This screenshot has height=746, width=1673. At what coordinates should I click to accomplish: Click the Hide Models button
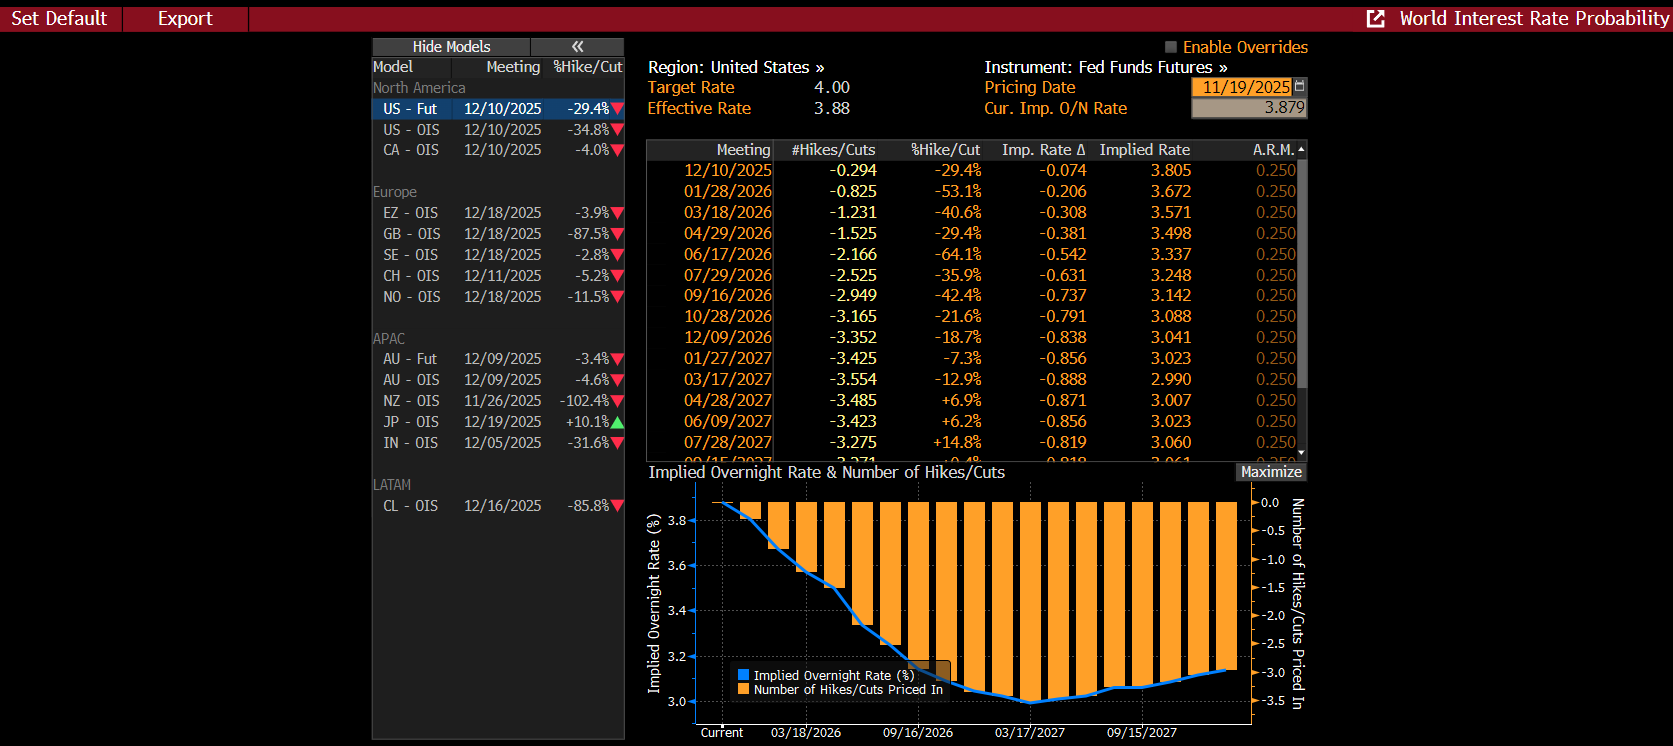pos(451,47)
